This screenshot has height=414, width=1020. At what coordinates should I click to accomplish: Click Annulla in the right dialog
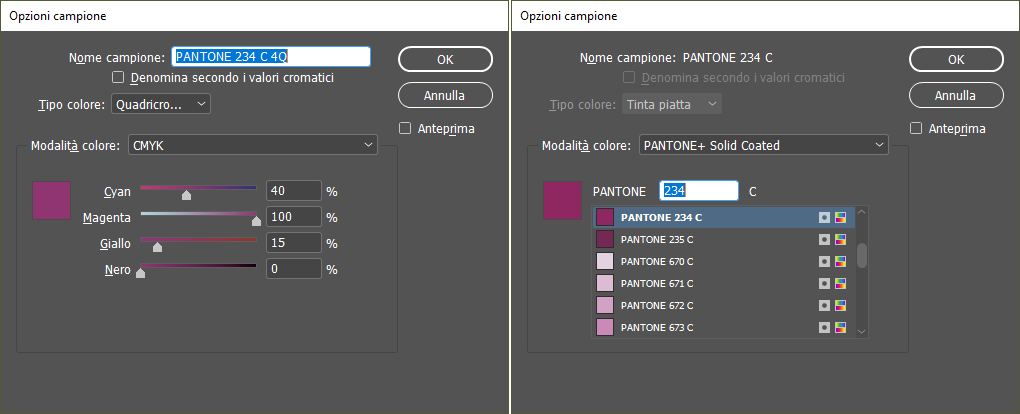(956, 95)
